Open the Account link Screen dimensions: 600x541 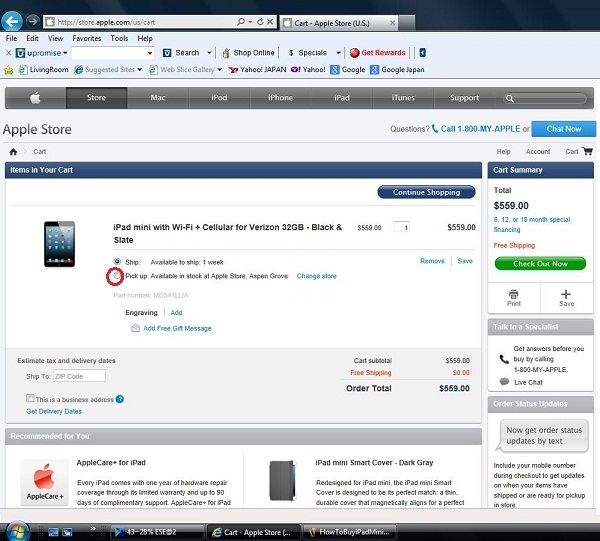[x=538, y=152]
